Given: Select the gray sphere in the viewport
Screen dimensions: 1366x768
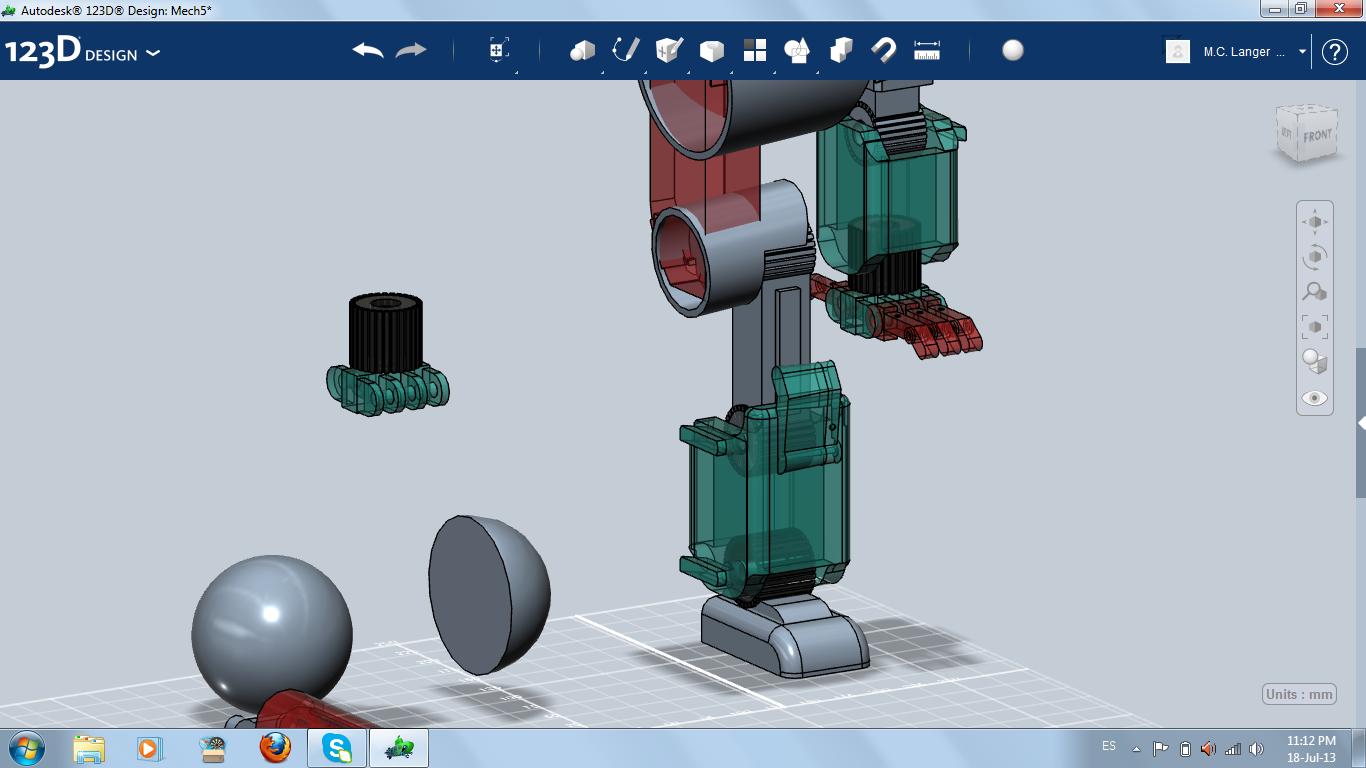Looking at the screenshot, I should pyautogui.click(x=272, y=633).
